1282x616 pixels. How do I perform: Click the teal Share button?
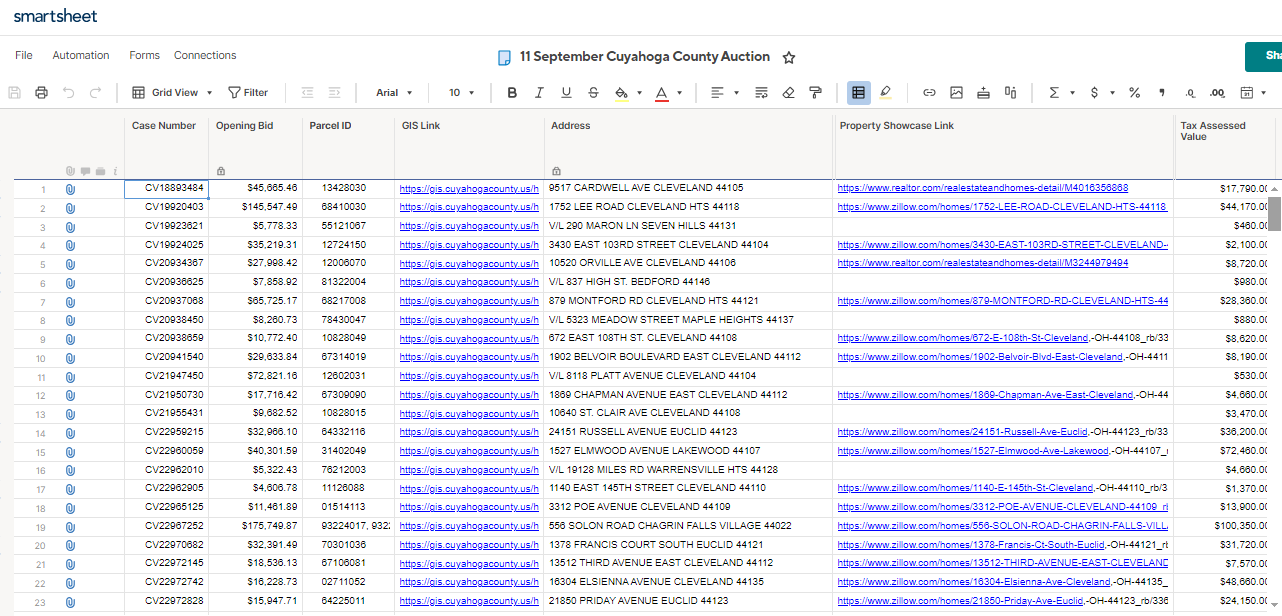click(x=1263, y=56)
